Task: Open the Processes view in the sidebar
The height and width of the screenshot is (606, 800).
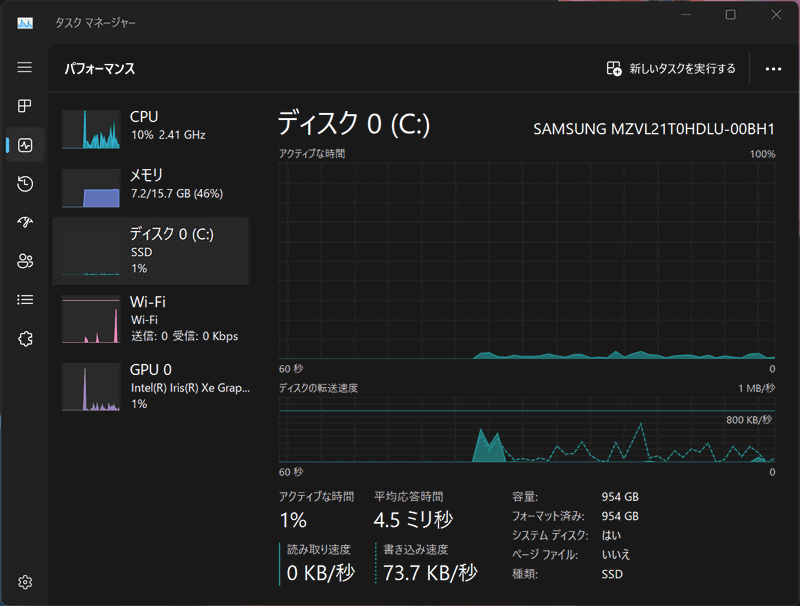Action: [x=25, y=106]
